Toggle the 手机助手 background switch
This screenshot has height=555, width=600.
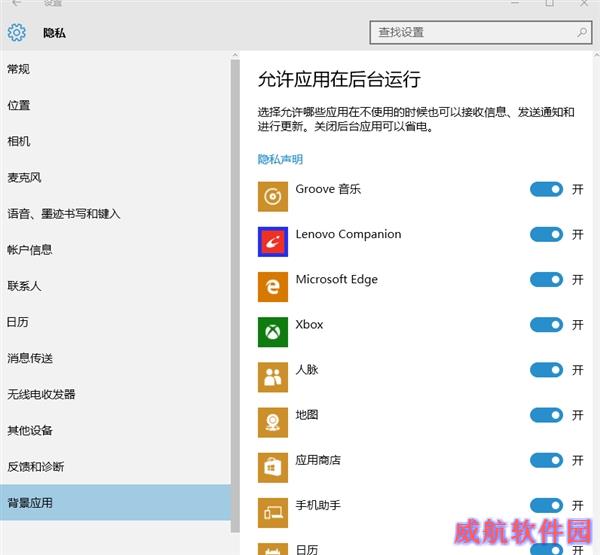(x=546, y=505)
